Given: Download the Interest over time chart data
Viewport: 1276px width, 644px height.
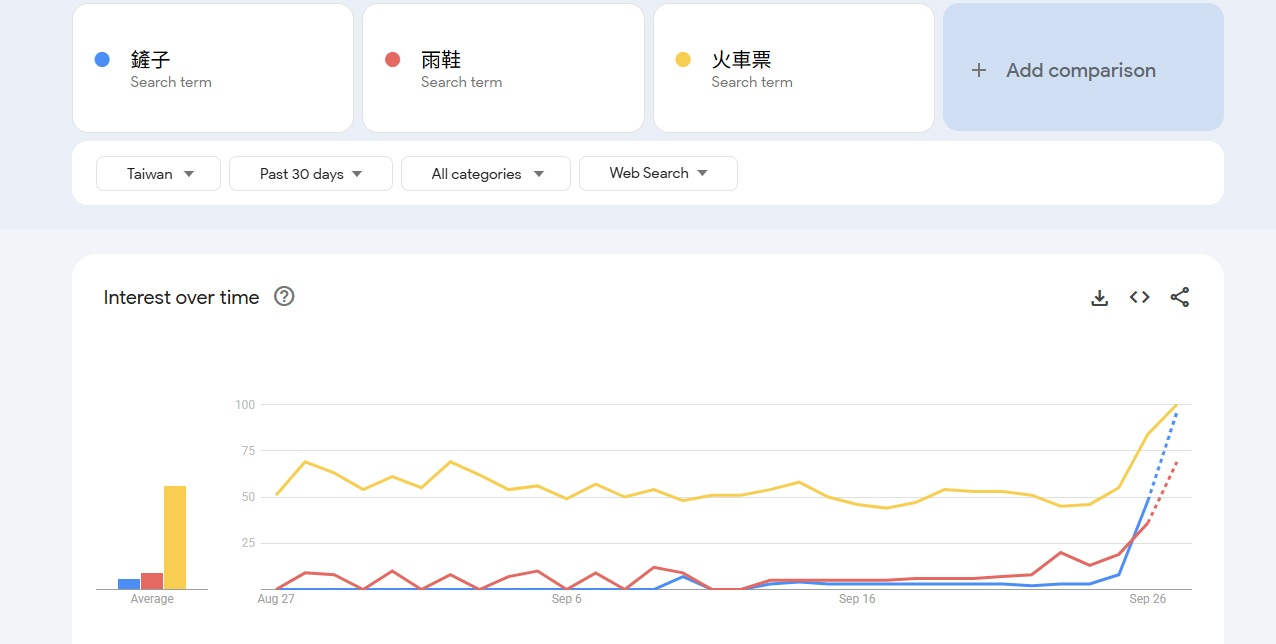Looking at the screenshot, I should (x=1099, y=298).
